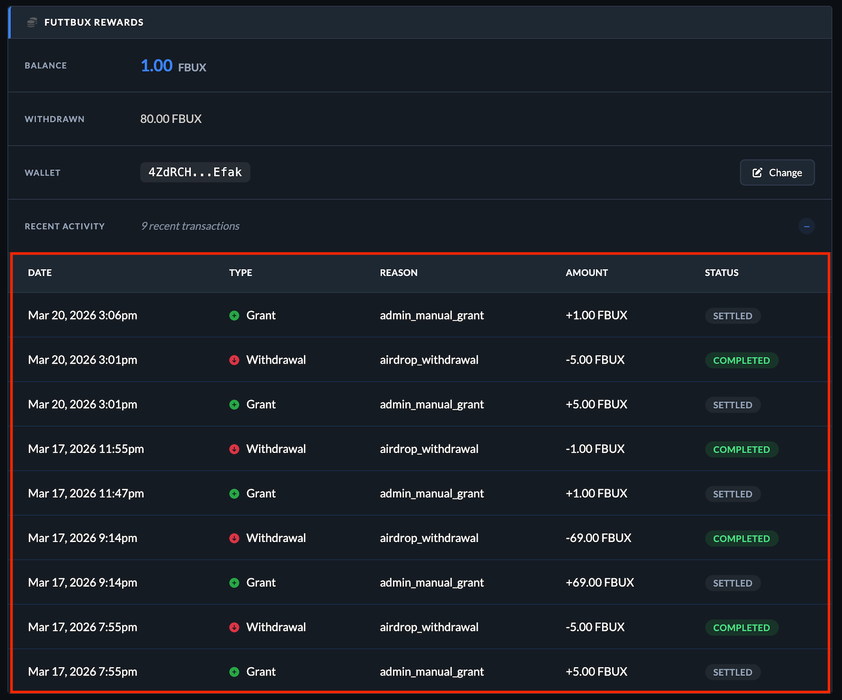Click the COMPLETED badge on the Mar 20 withdrawal

[x=741, y=360]
